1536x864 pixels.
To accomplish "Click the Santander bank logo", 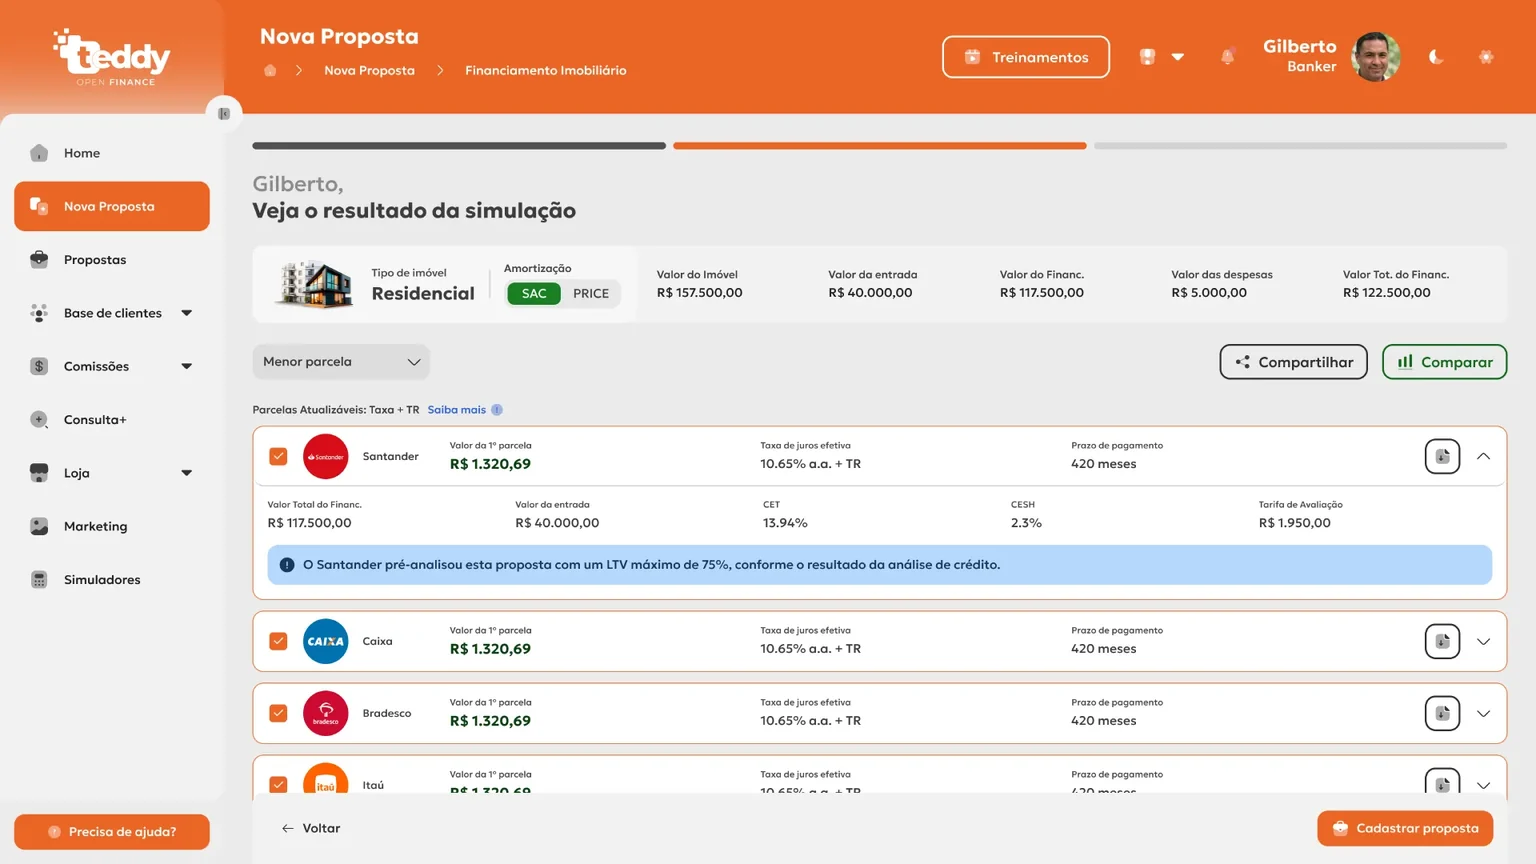I will pyautogui.click(x=325, y=456).
